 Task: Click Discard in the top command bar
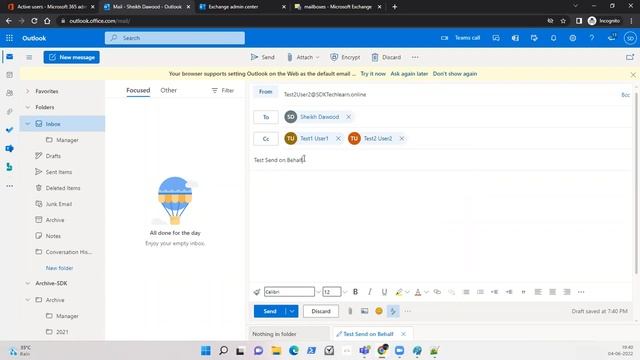pos(386,57)
